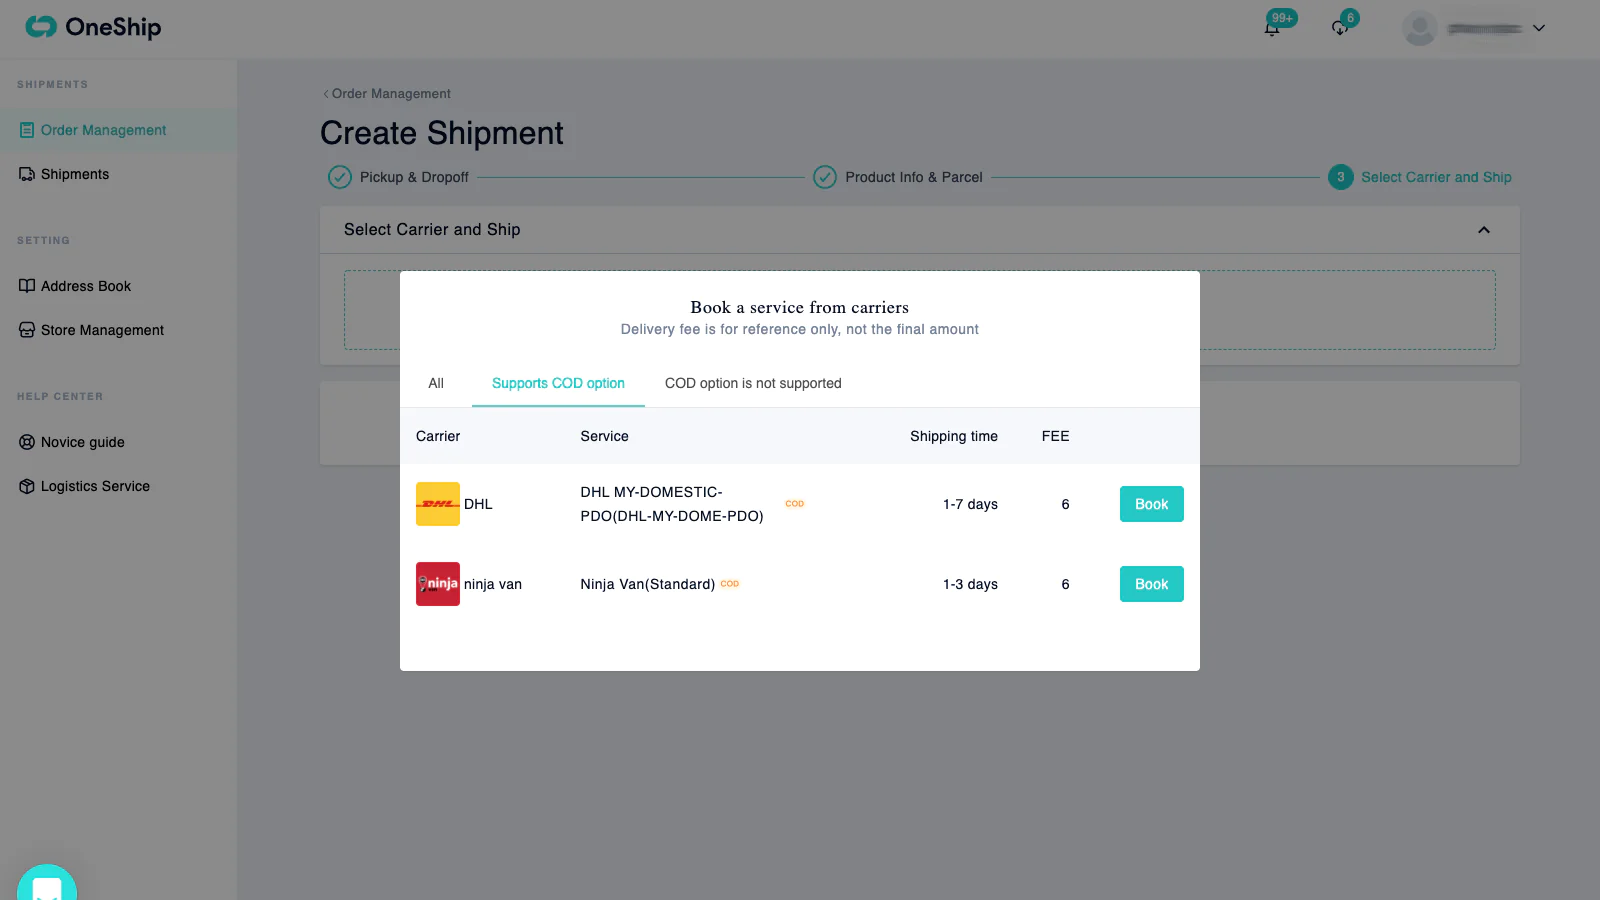Switch to the All carriers tab
Viewport: 1600px width, 900px height.
pyautogui.click(x=436, y=383)
